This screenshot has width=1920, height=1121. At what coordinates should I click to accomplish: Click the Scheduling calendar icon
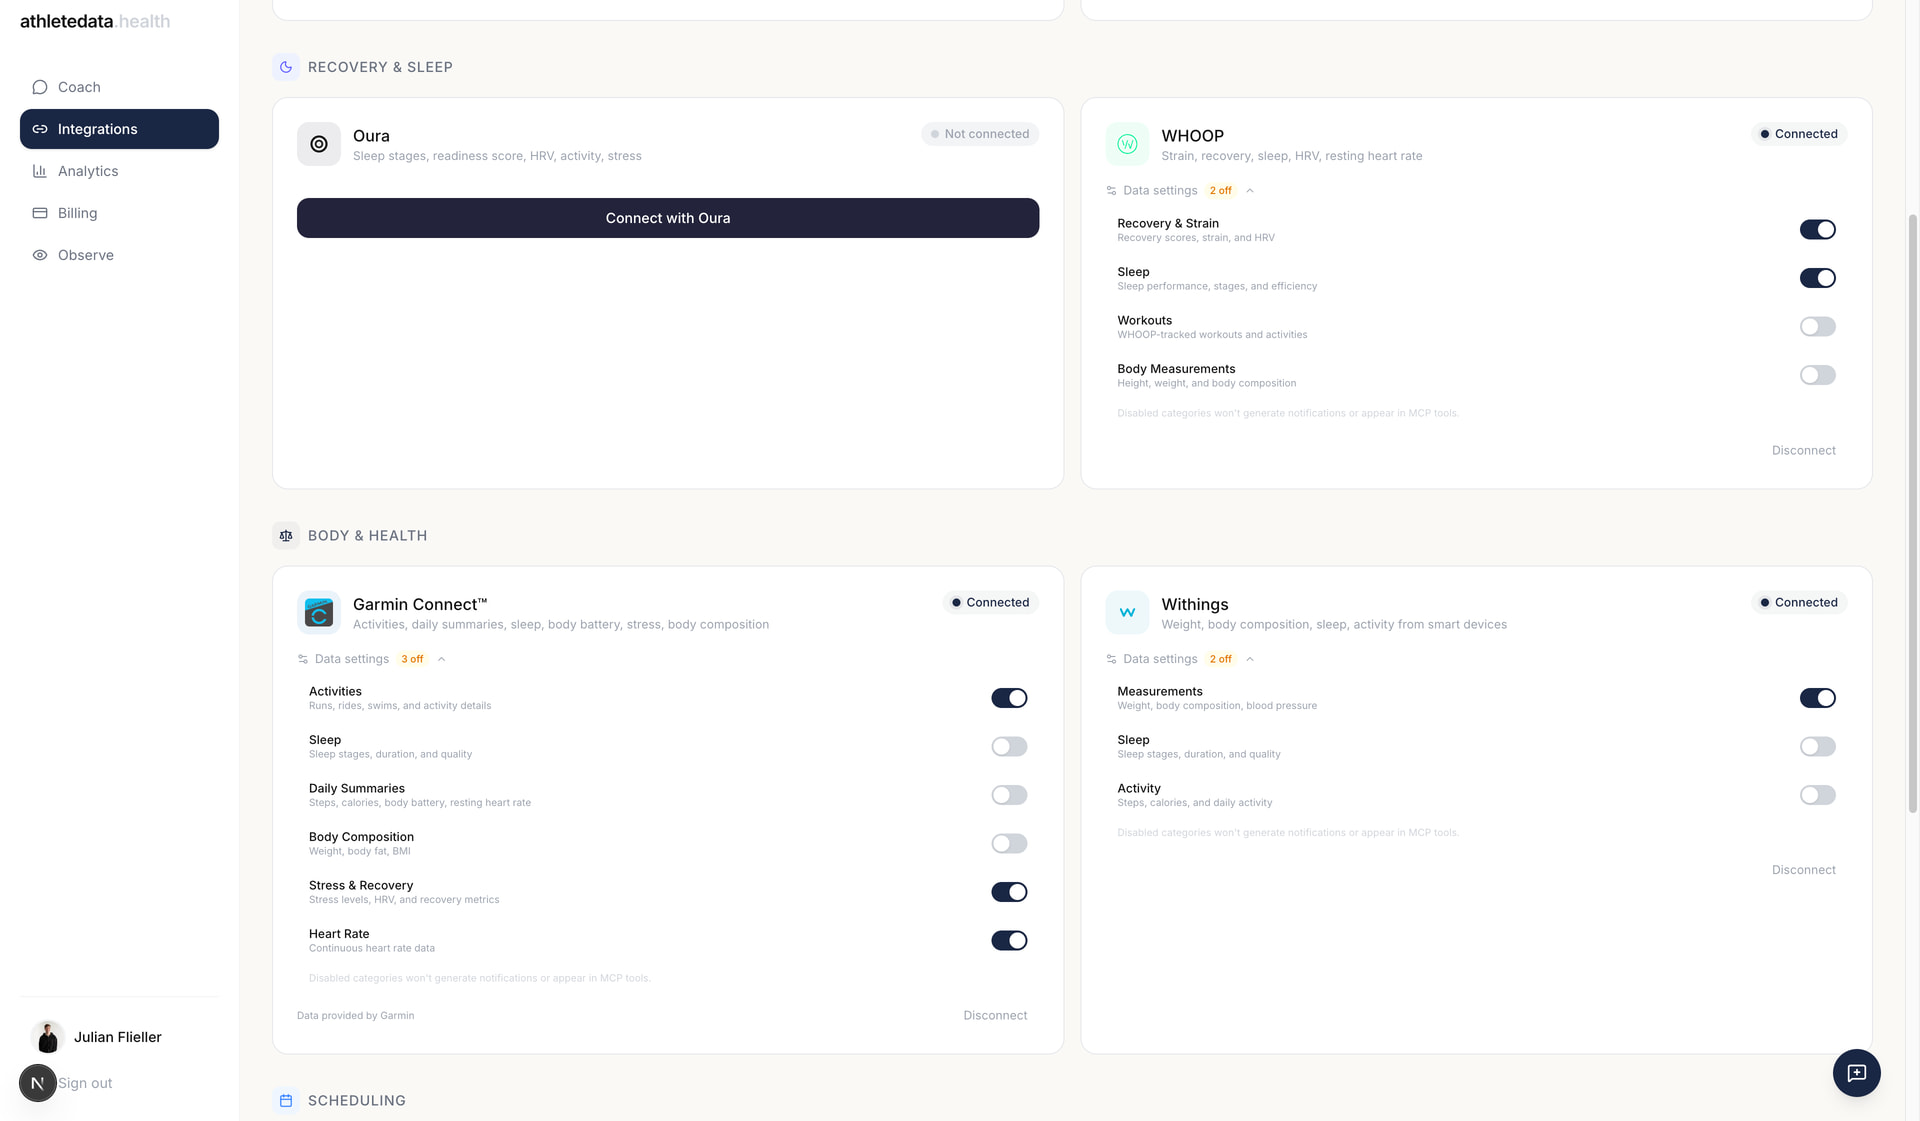(286, 1100)
